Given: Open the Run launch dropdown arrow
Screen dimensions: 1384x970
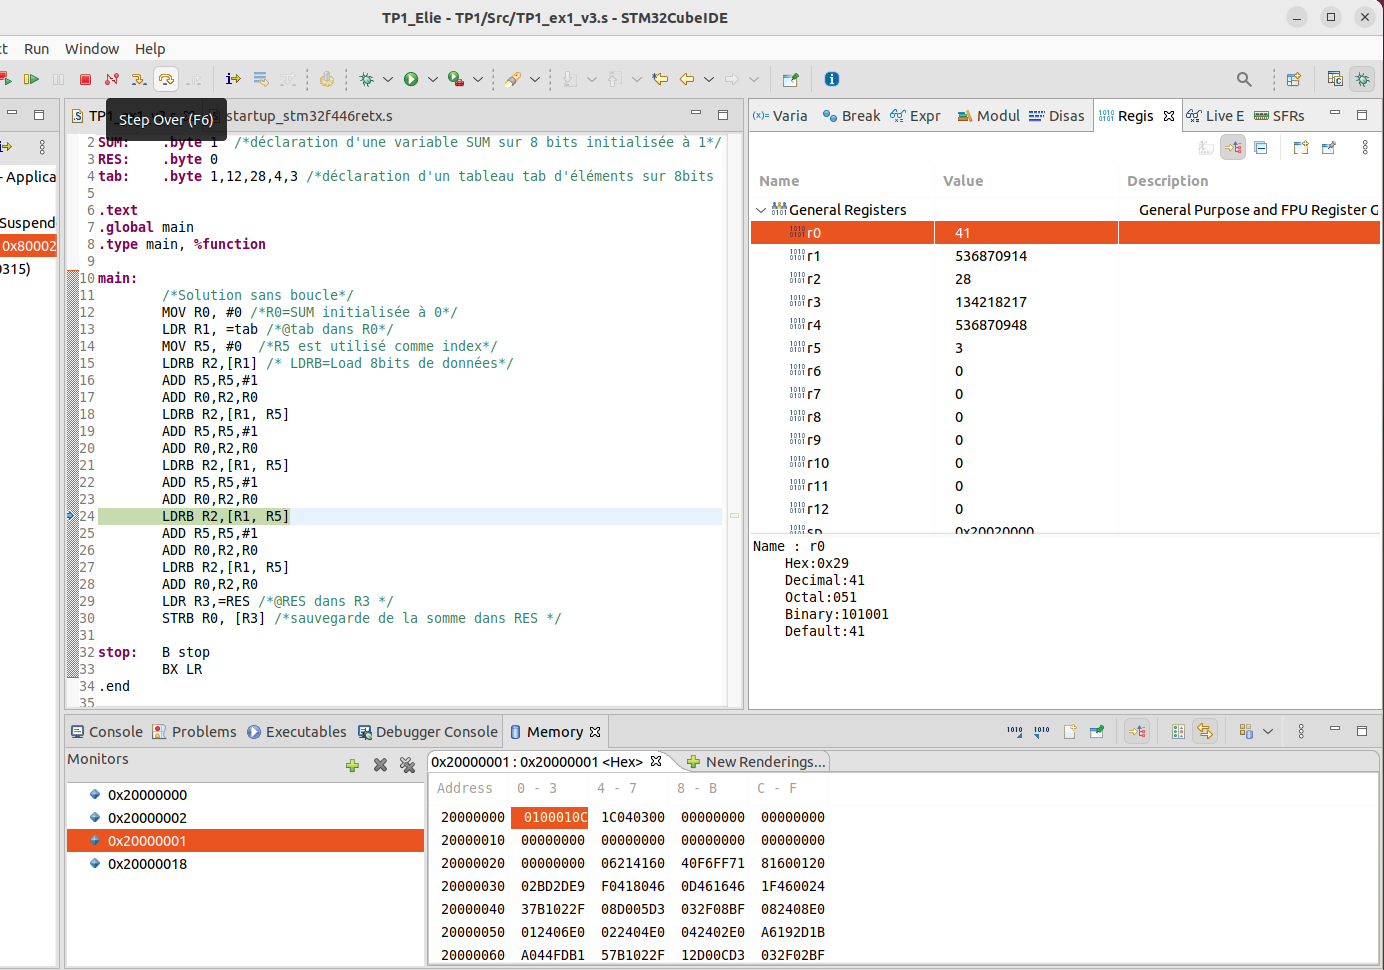Looking at the screenshot, I should (433, 79).
